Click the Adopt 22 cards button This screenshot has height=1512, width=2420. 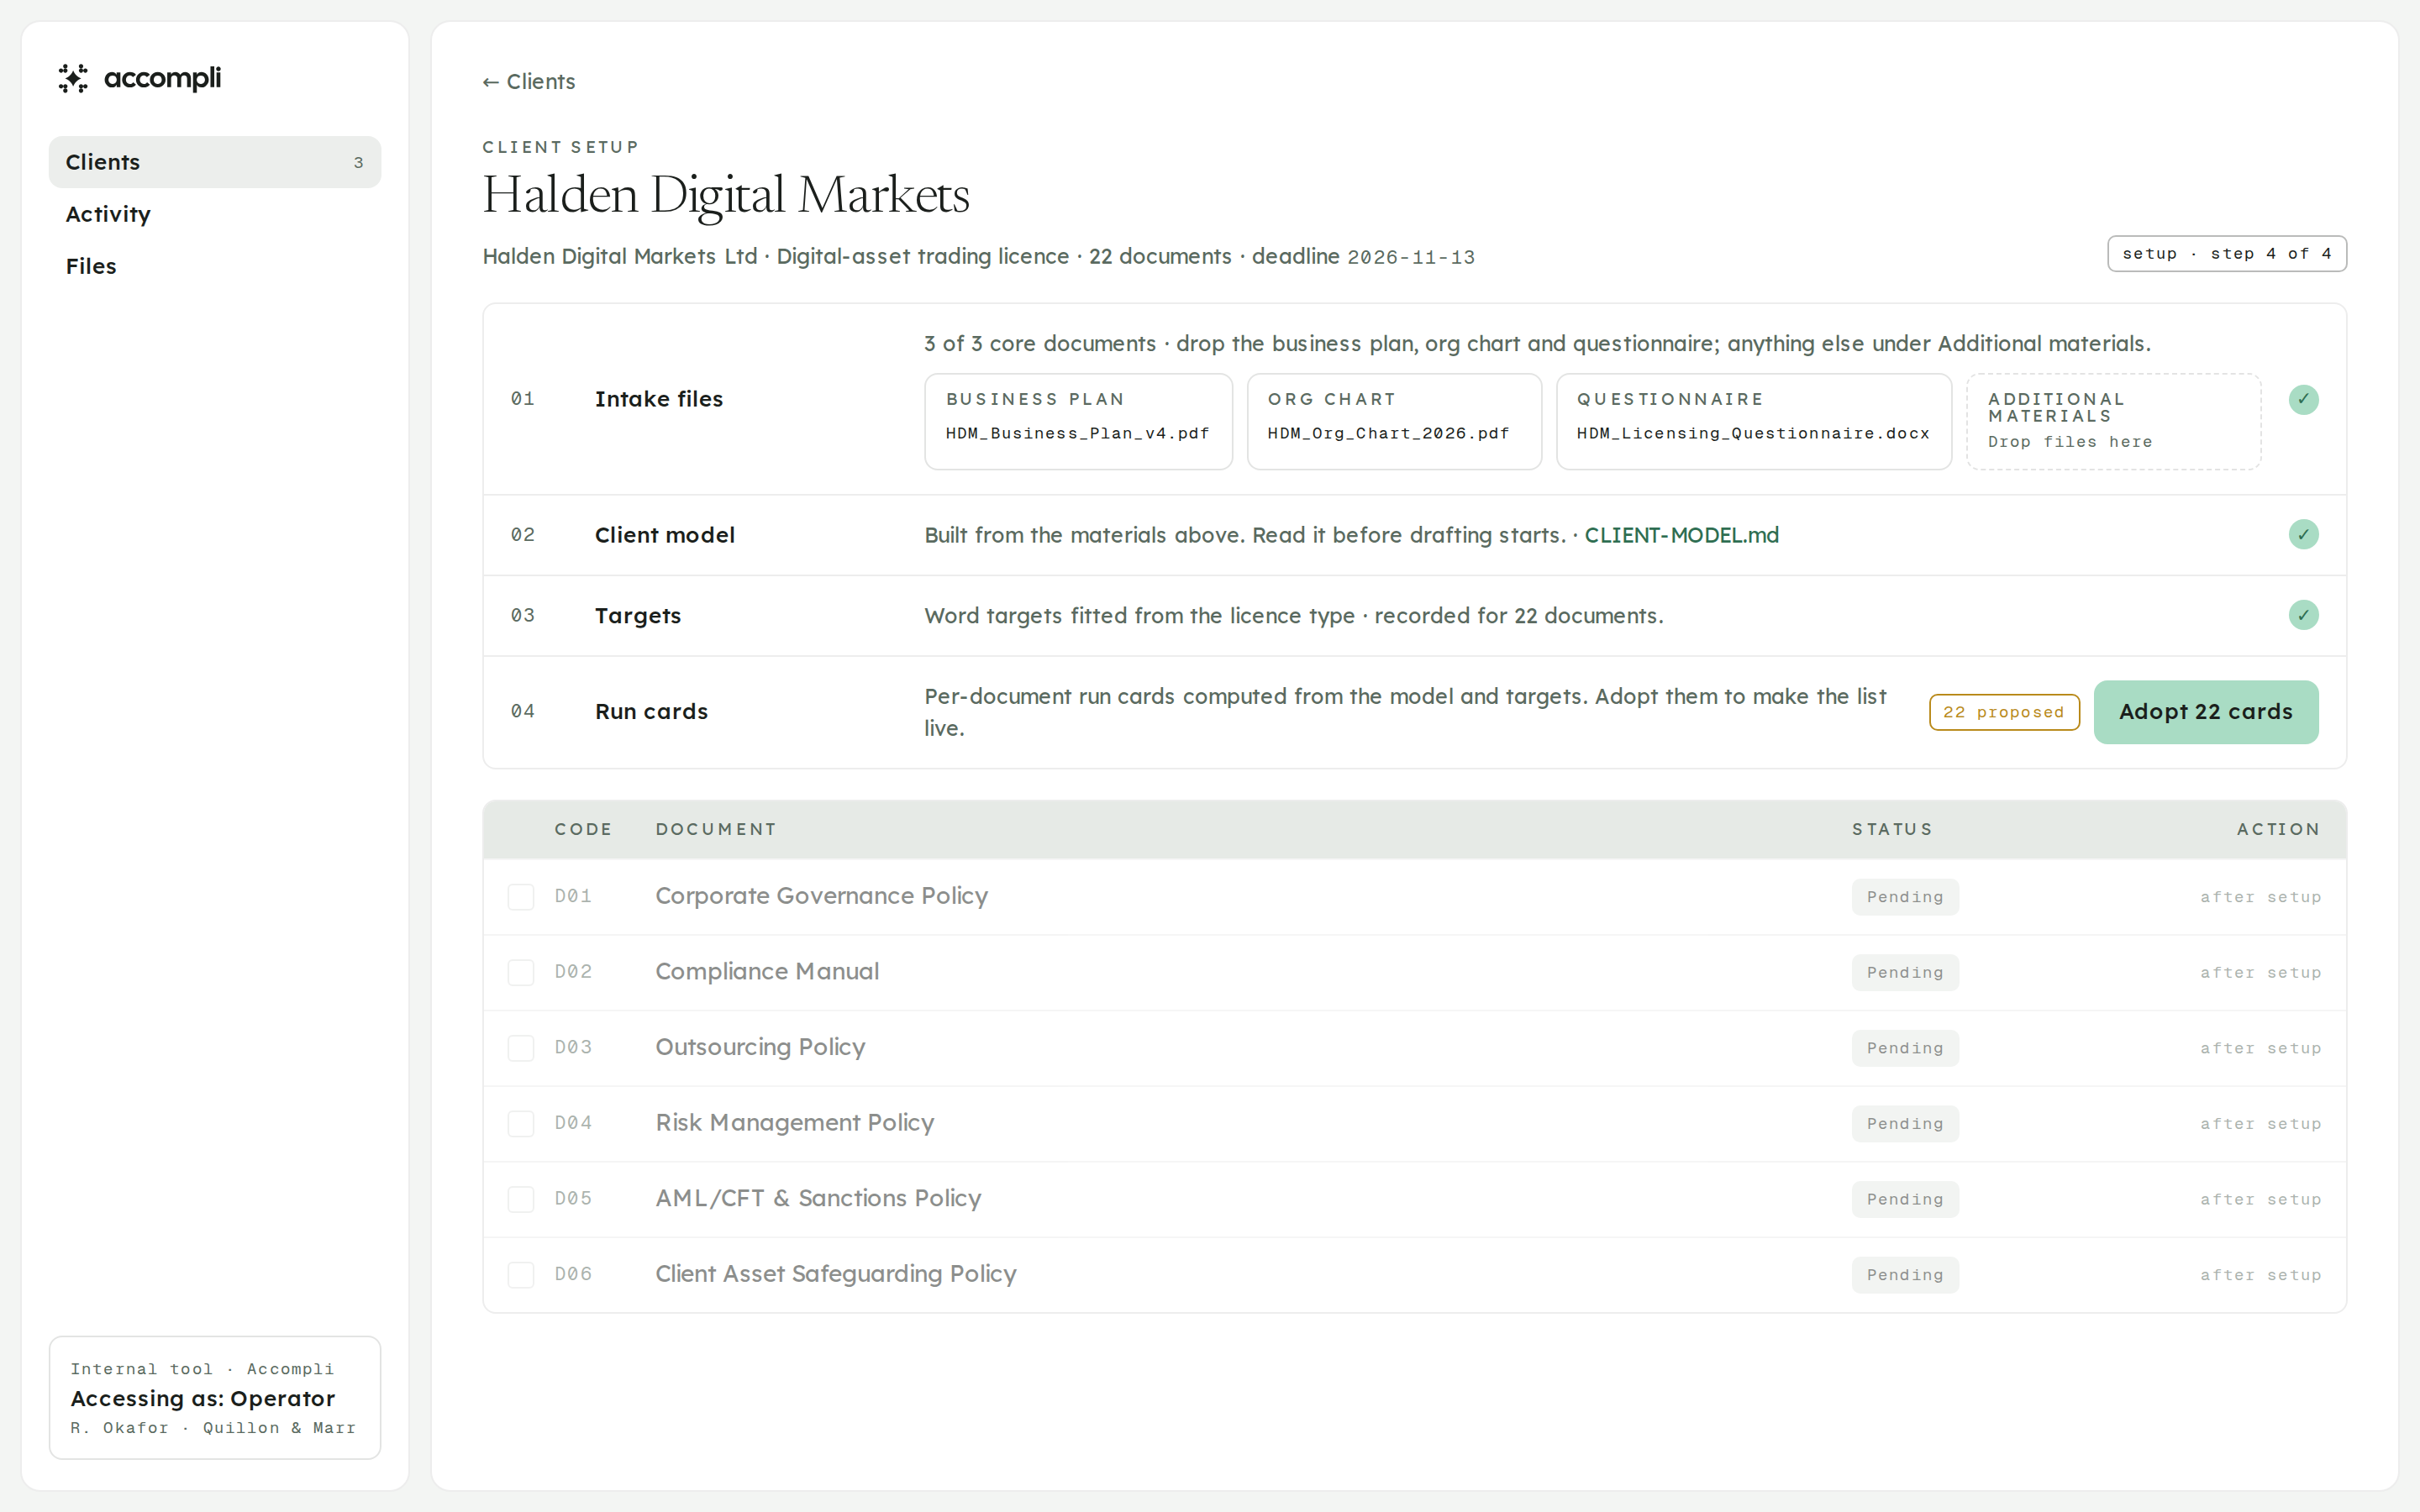pyautogui.click(x=2205, y=712)
